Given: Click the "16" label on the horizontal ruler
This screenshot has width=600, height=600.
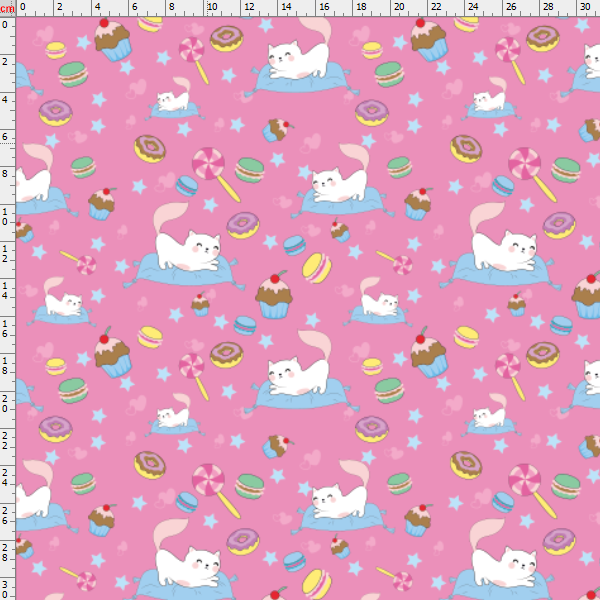Looking at the screenshot, I should [x=324, y=7].
